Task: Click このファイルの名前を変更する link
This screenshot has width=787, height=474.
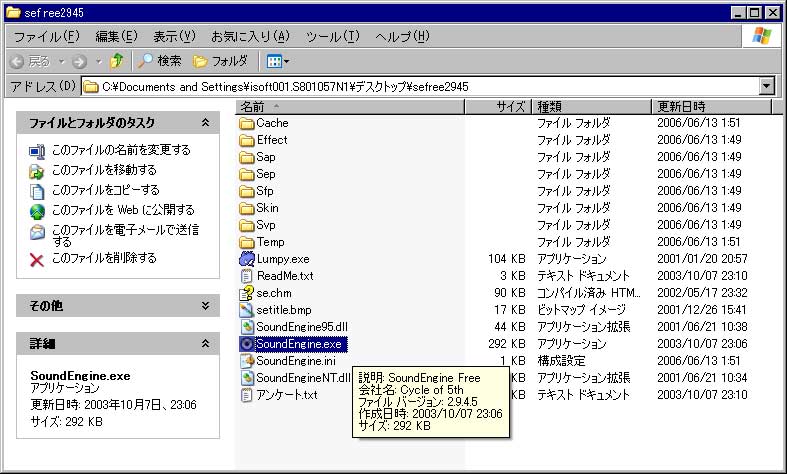Action: click(121, 150)
